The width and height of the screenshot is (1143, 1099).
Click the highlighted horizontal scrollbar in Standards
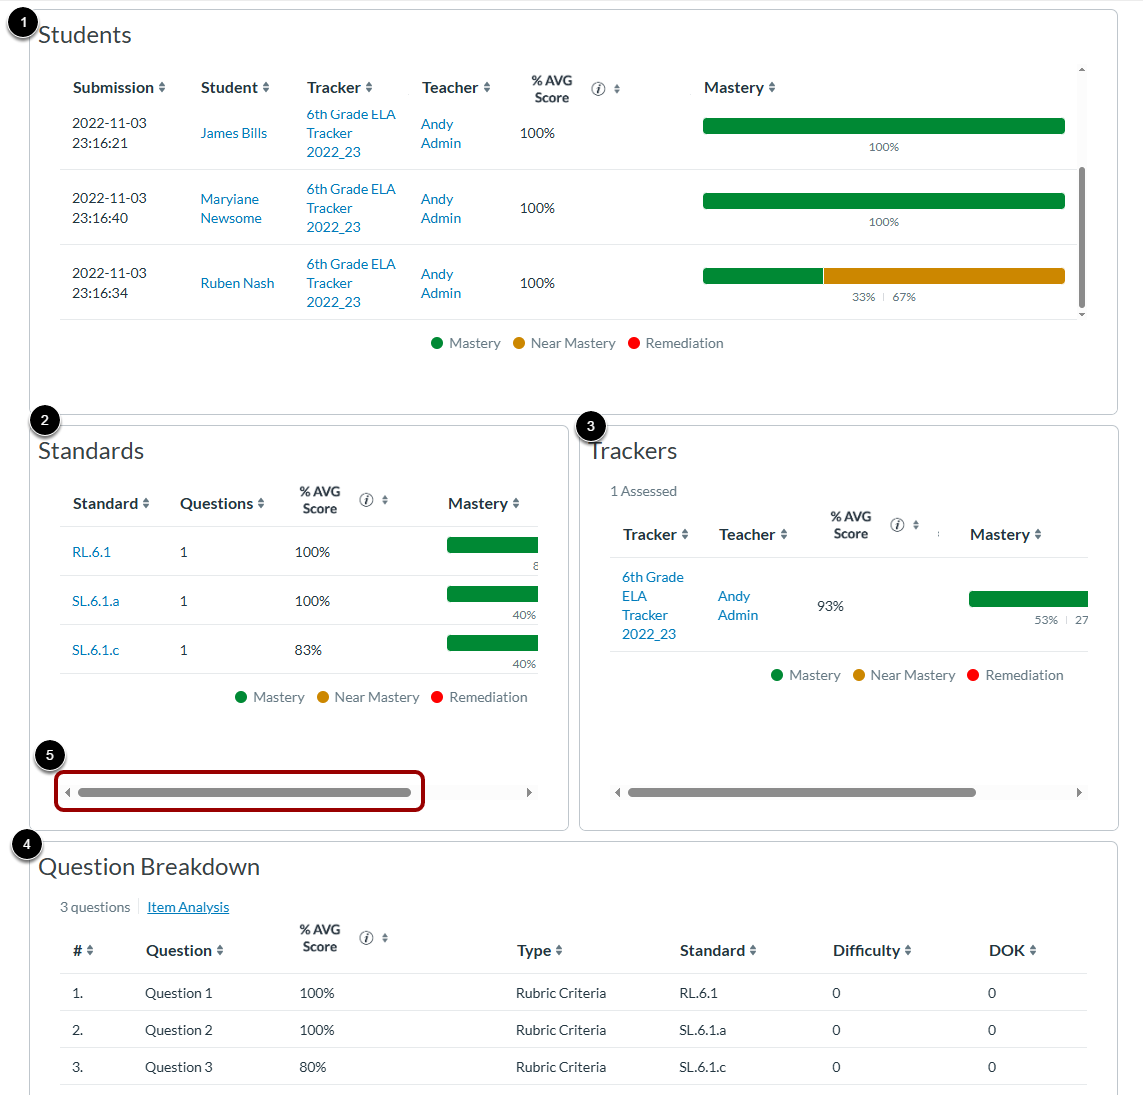pos(239,791)
